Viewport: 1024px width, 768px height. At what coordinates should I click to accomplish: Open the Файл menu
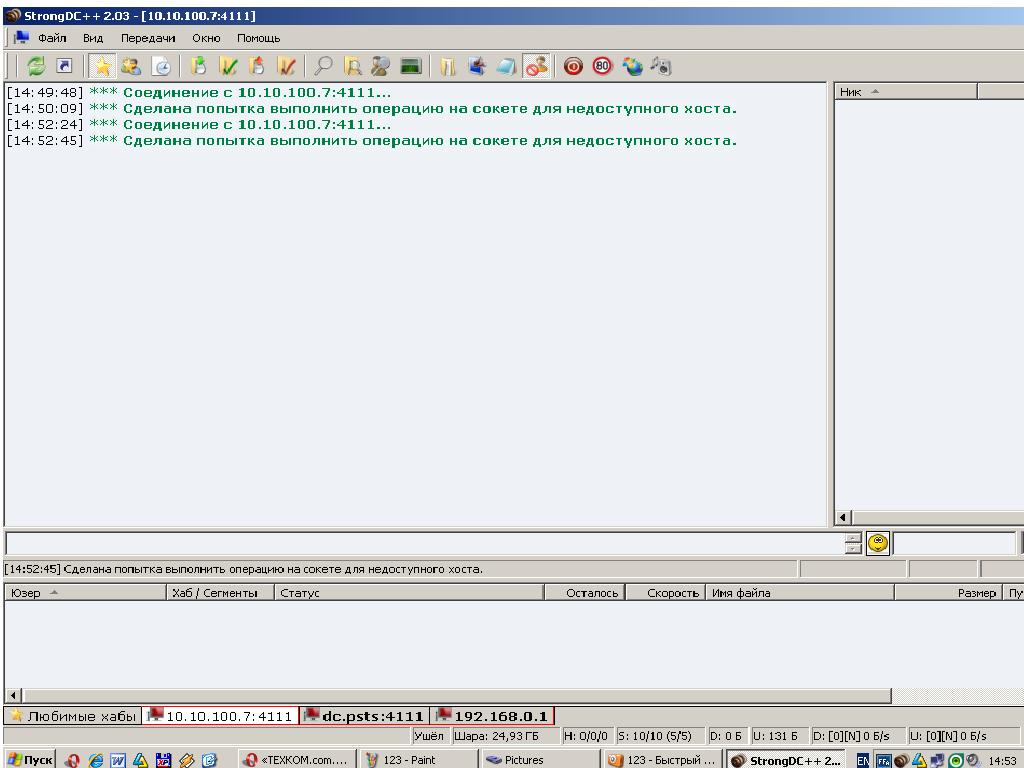point(52,38)
